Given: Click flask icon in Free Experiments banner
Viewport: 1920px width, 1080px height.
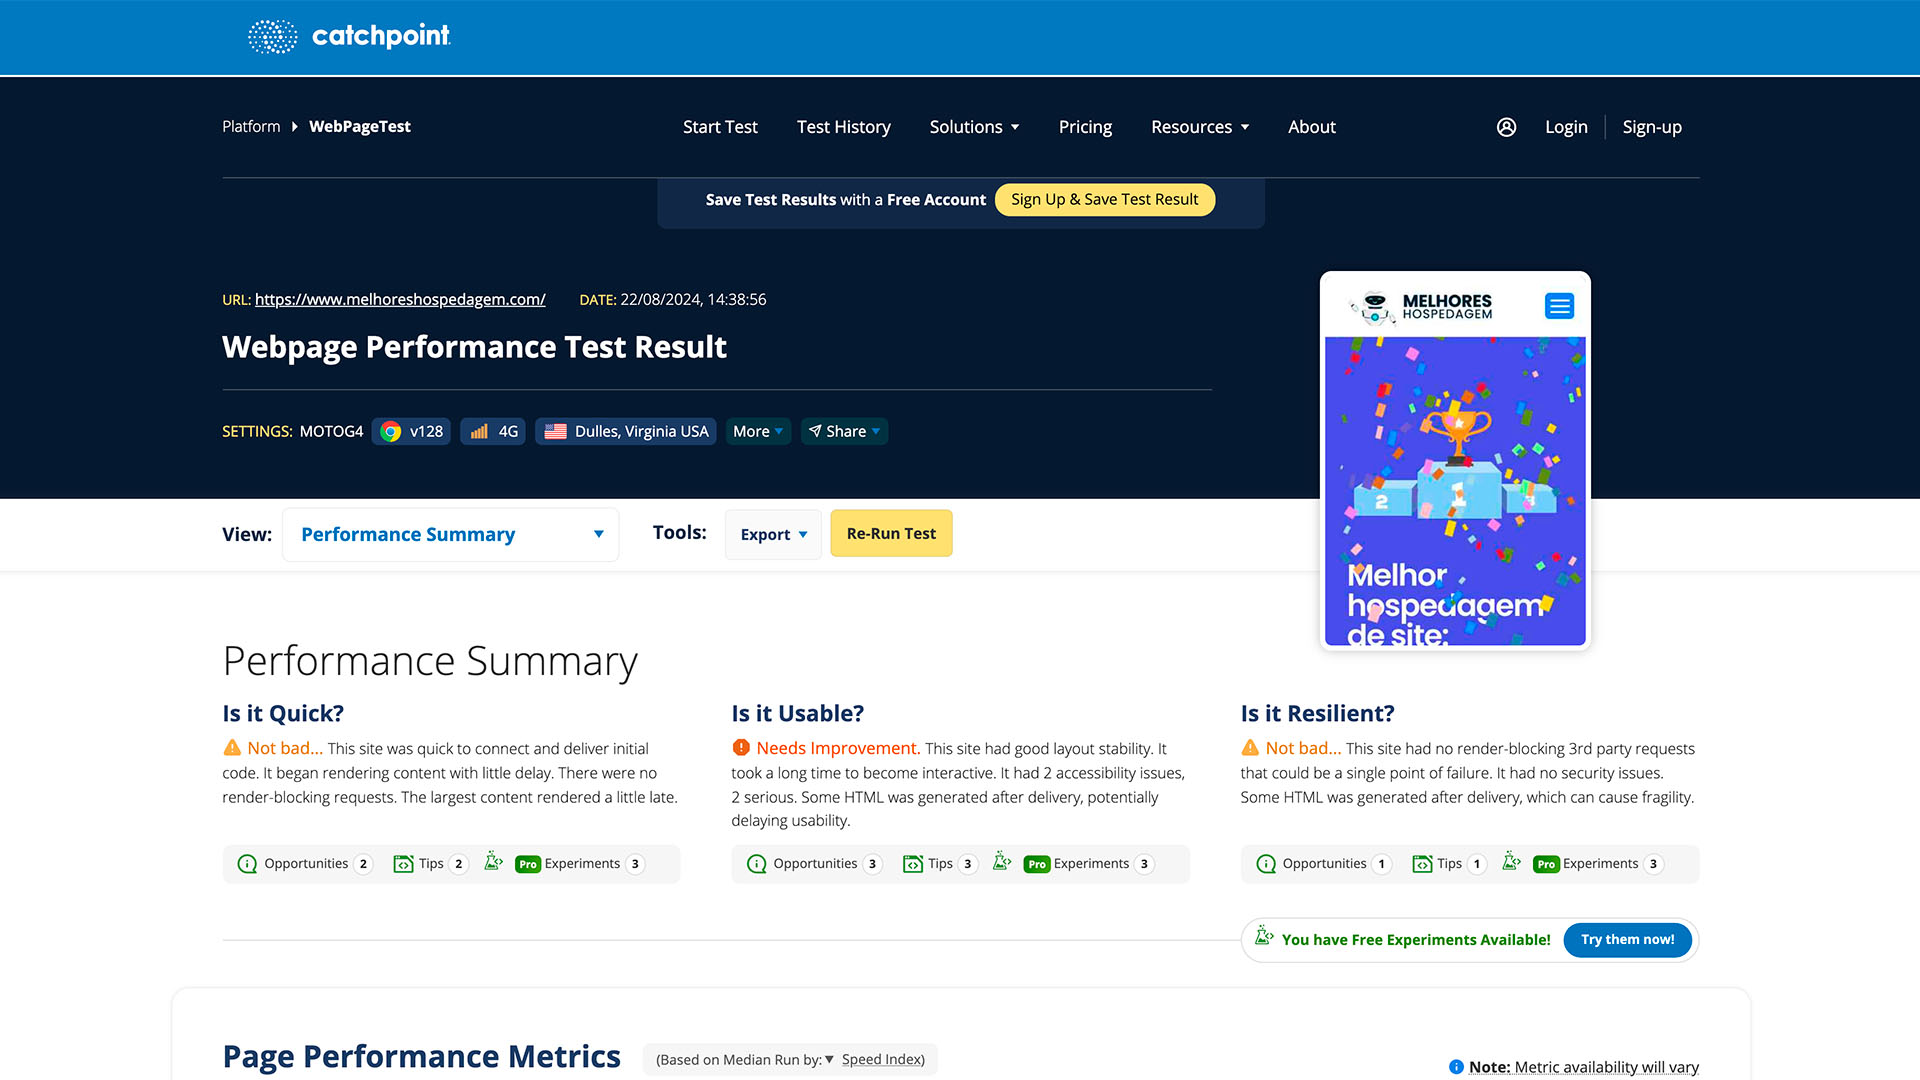Looking at the screenshot, I should click(x=1264, y=936).
